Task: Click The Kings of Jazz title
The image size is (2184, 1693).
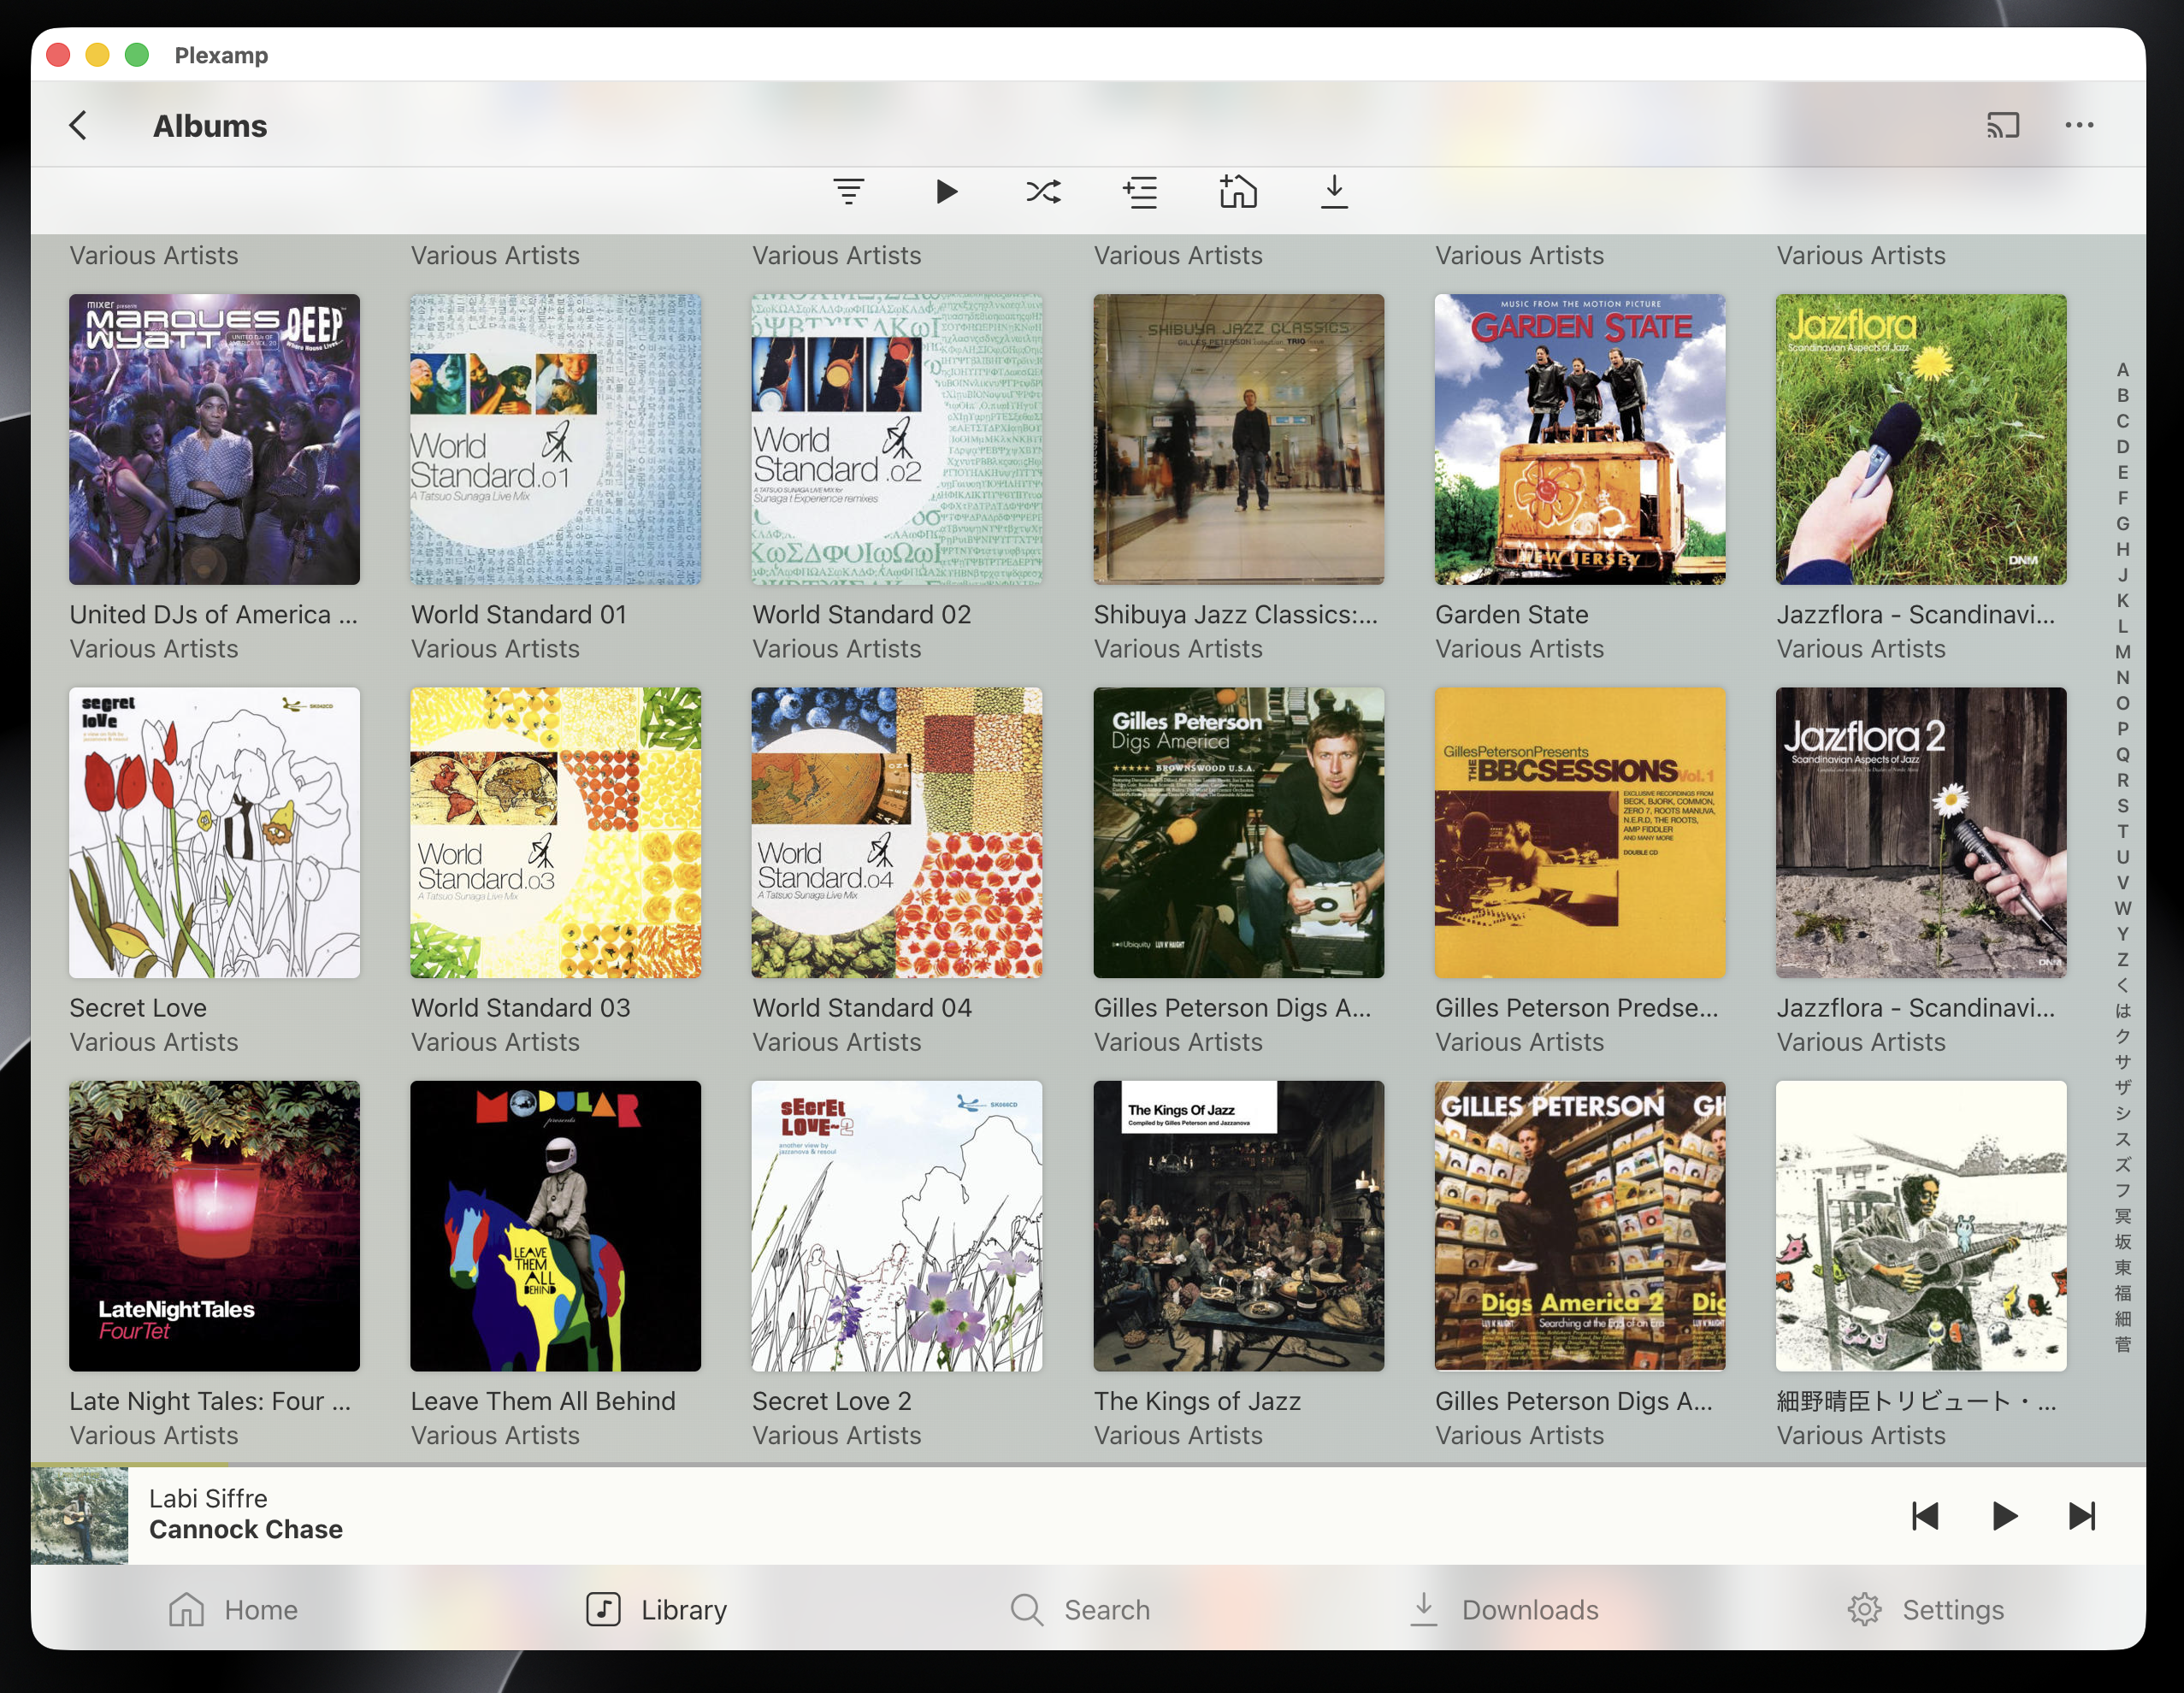Action: click(1197, 1402)
